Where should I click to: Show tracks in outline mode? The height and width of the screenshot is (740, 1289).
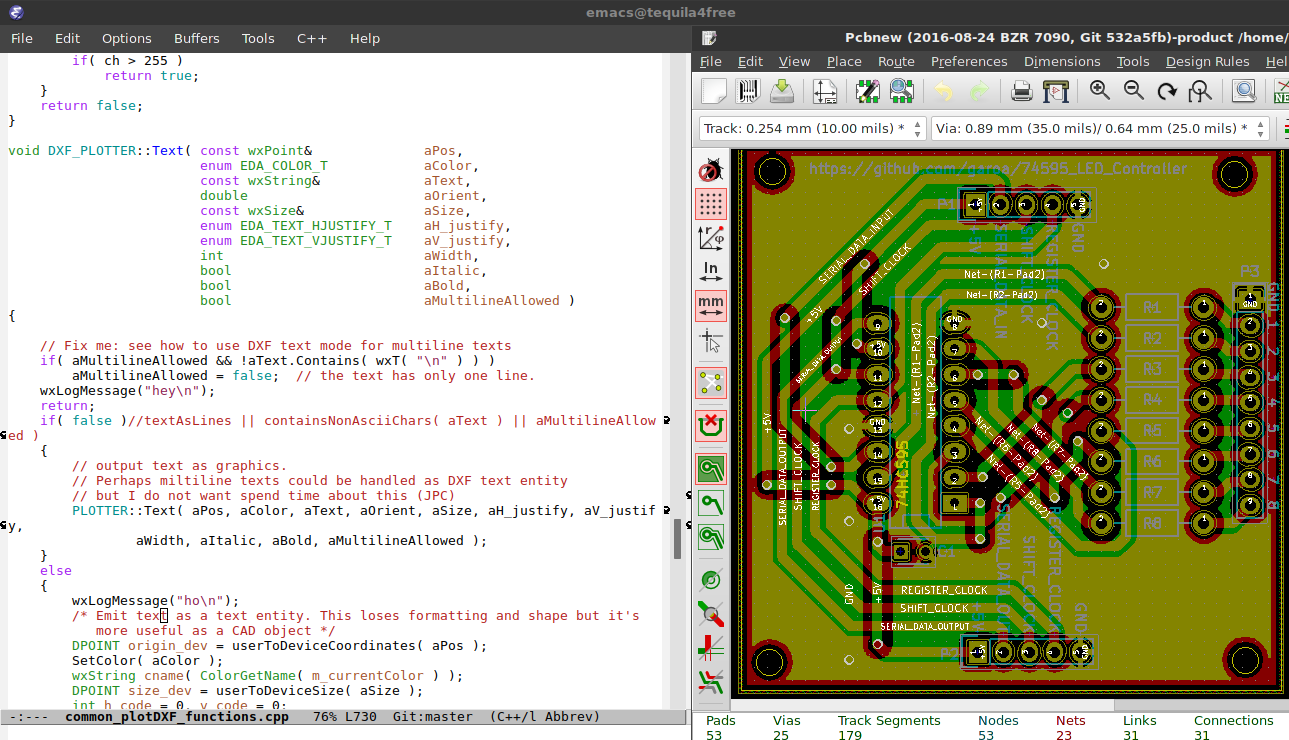[x=711, y=613]
